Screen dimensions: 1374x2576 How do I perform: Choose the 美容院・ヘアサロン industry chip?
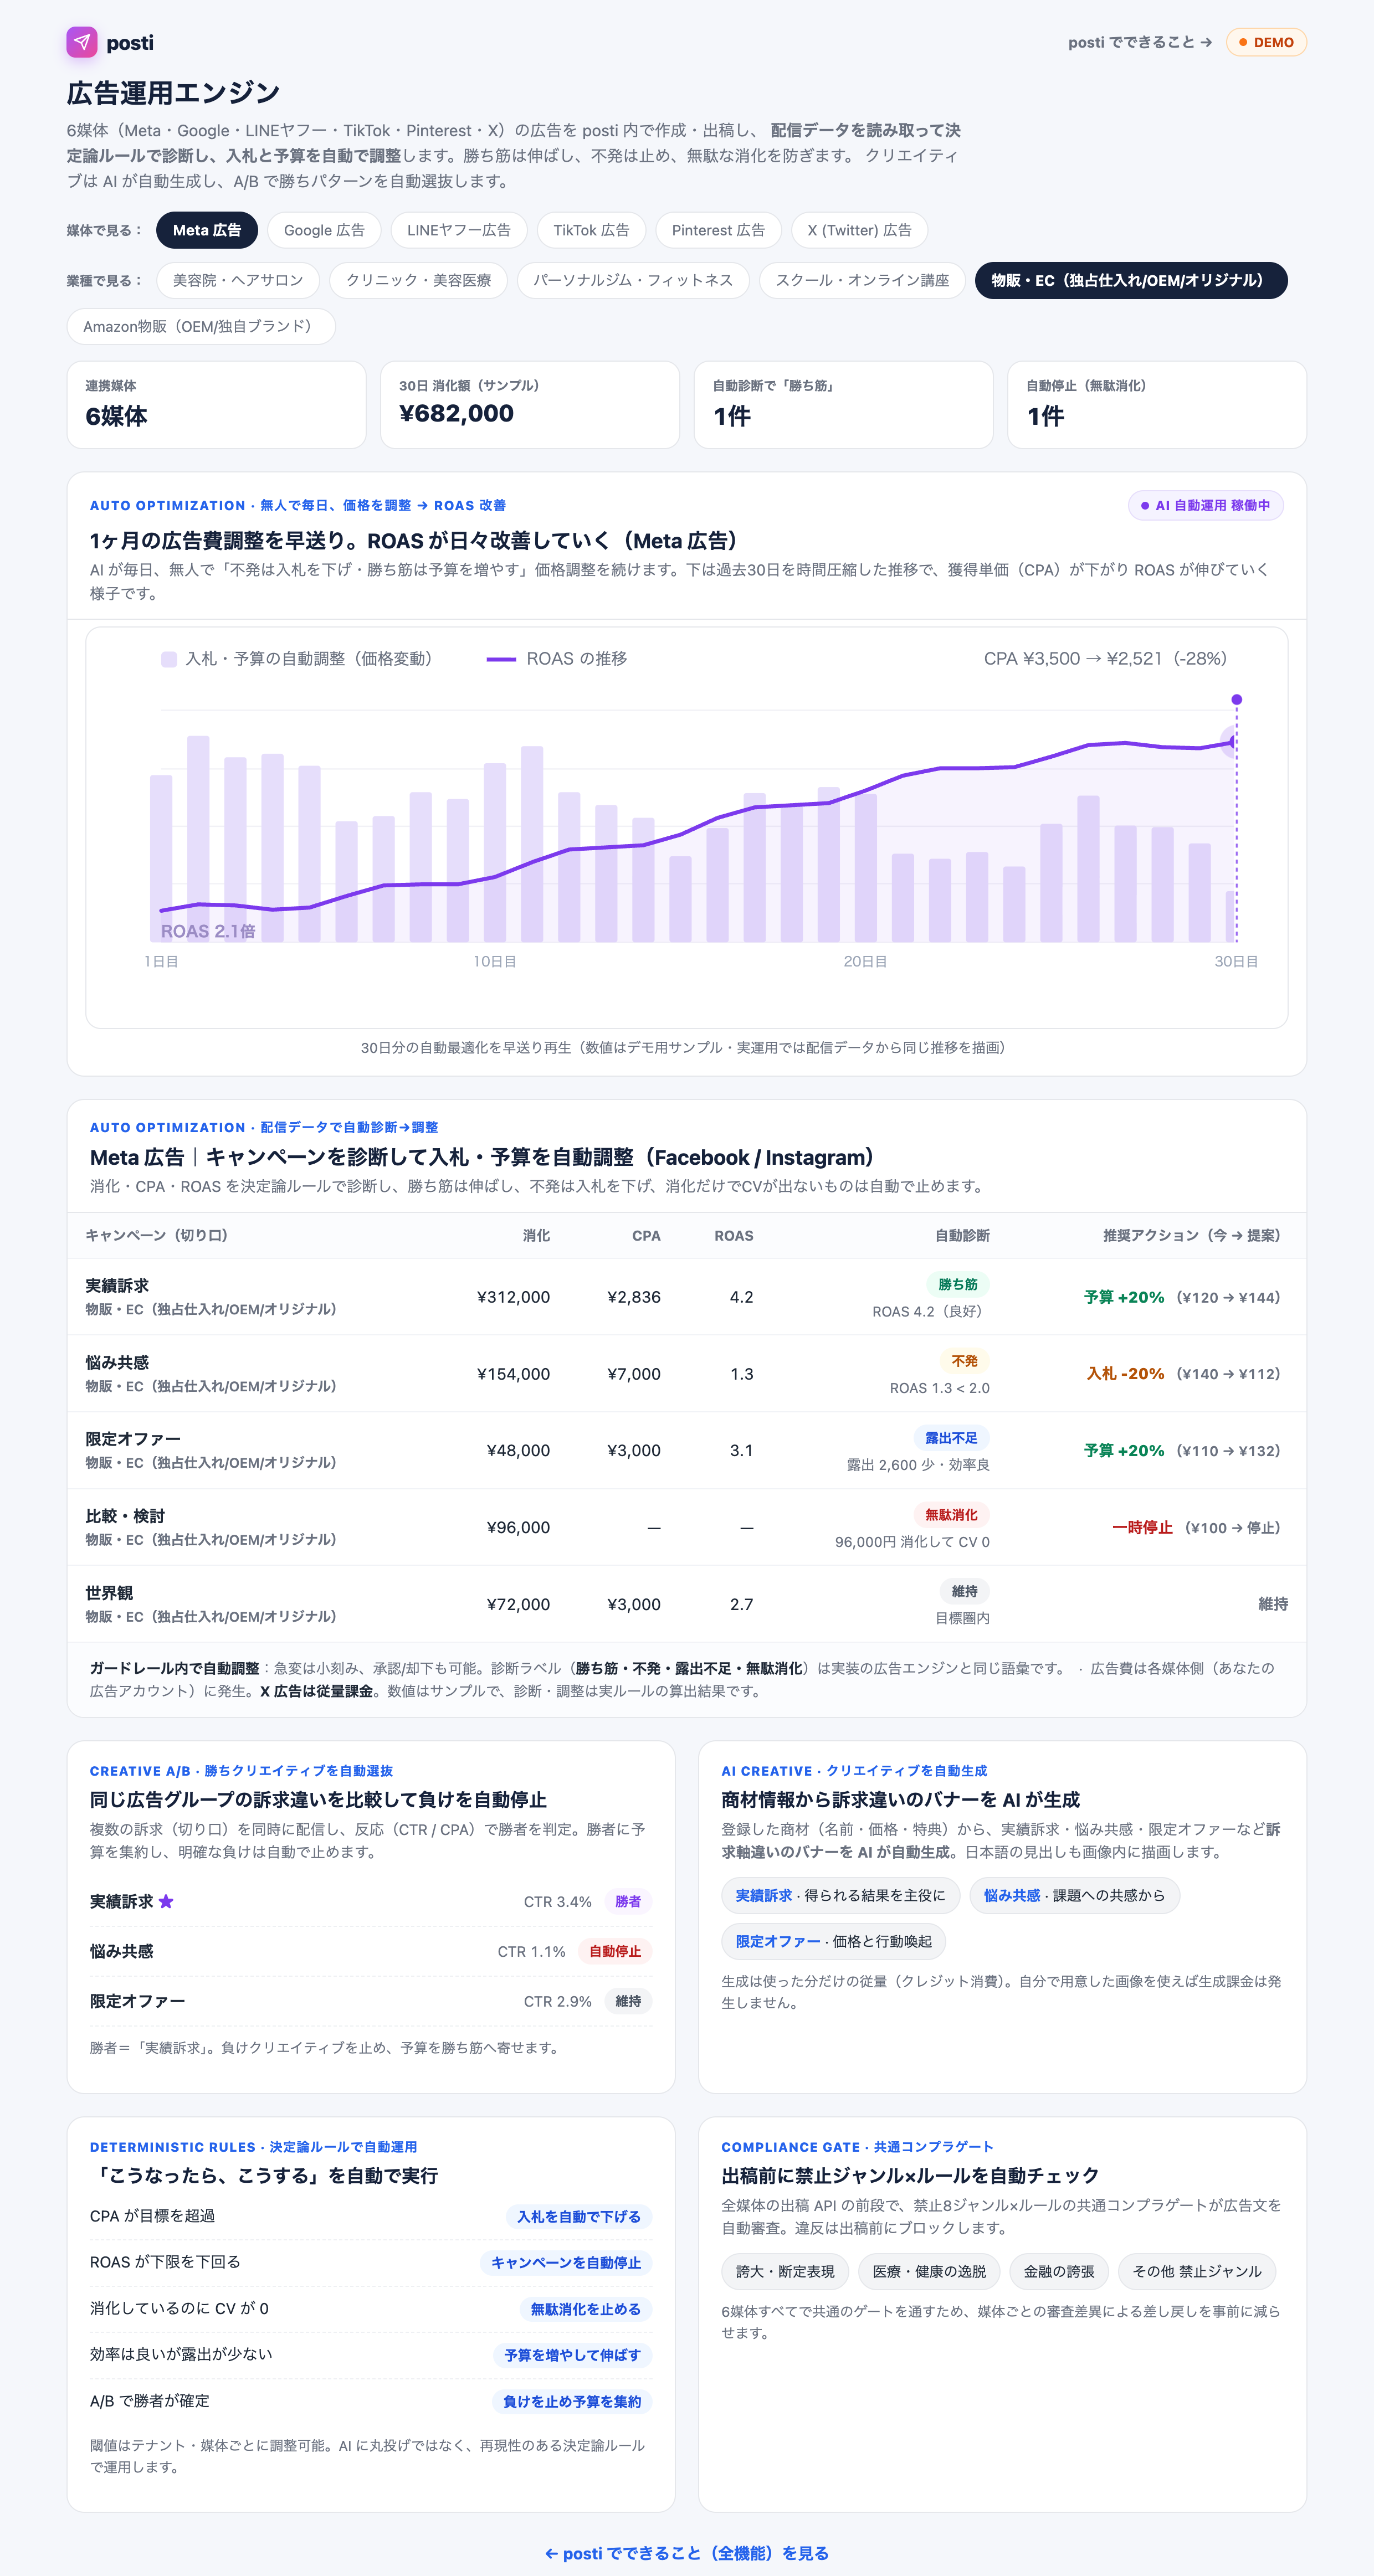click(x=238, y=280)
